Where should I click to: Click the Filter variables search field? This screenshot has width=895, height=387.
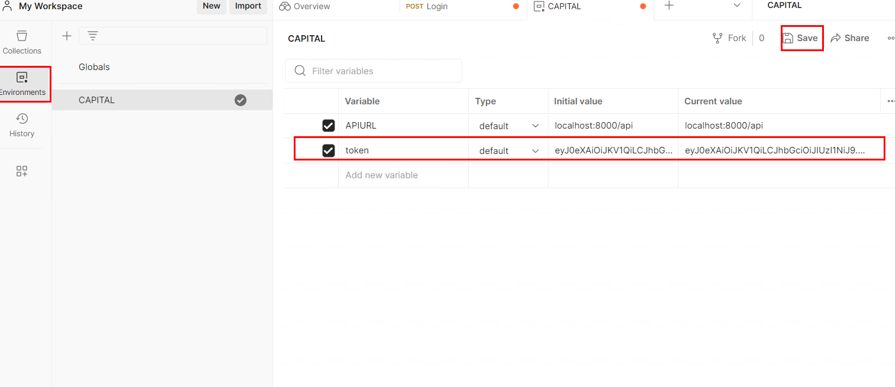(x=373, y=71)
